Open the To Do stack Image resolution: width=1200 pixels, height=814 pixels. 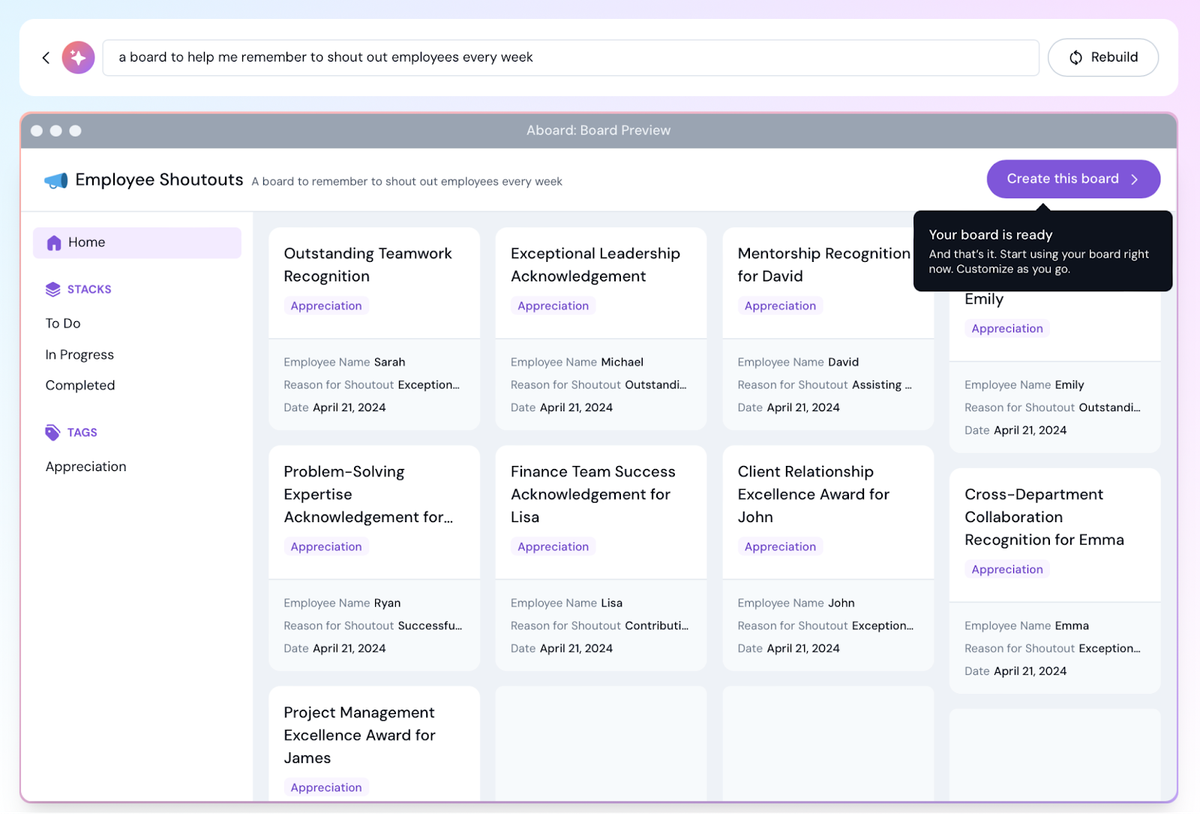63,324
